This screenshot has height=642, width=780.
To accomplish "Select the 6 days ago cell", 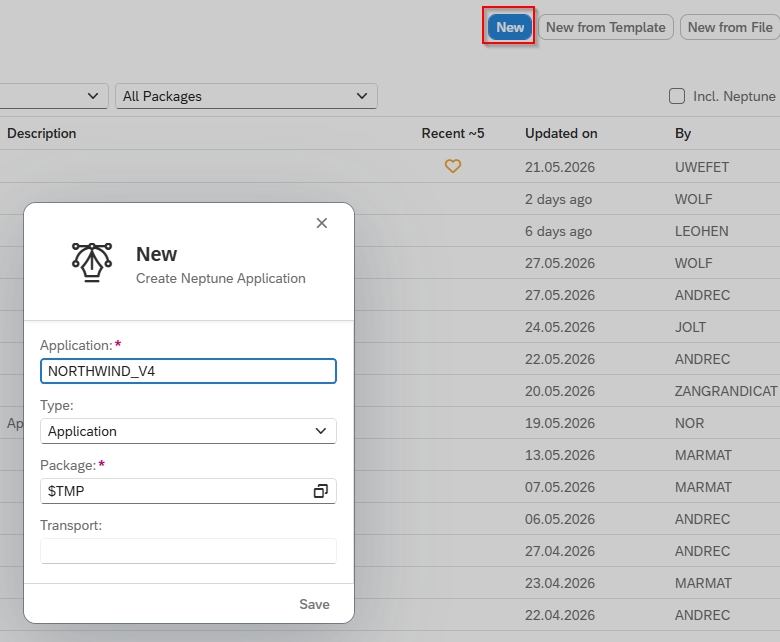I will tap(558, 231).
